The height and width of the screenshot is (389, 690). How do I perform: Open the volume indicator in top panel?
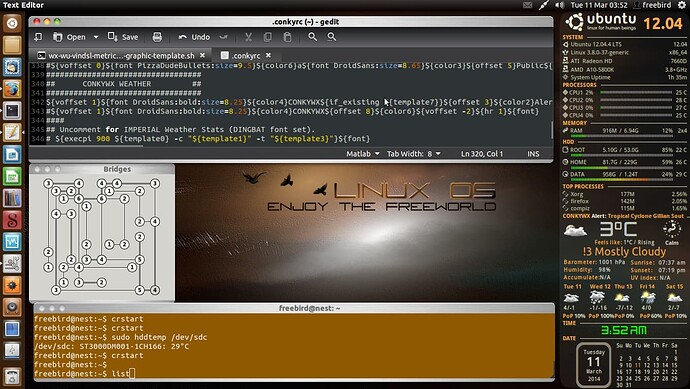tap(560, 5)
